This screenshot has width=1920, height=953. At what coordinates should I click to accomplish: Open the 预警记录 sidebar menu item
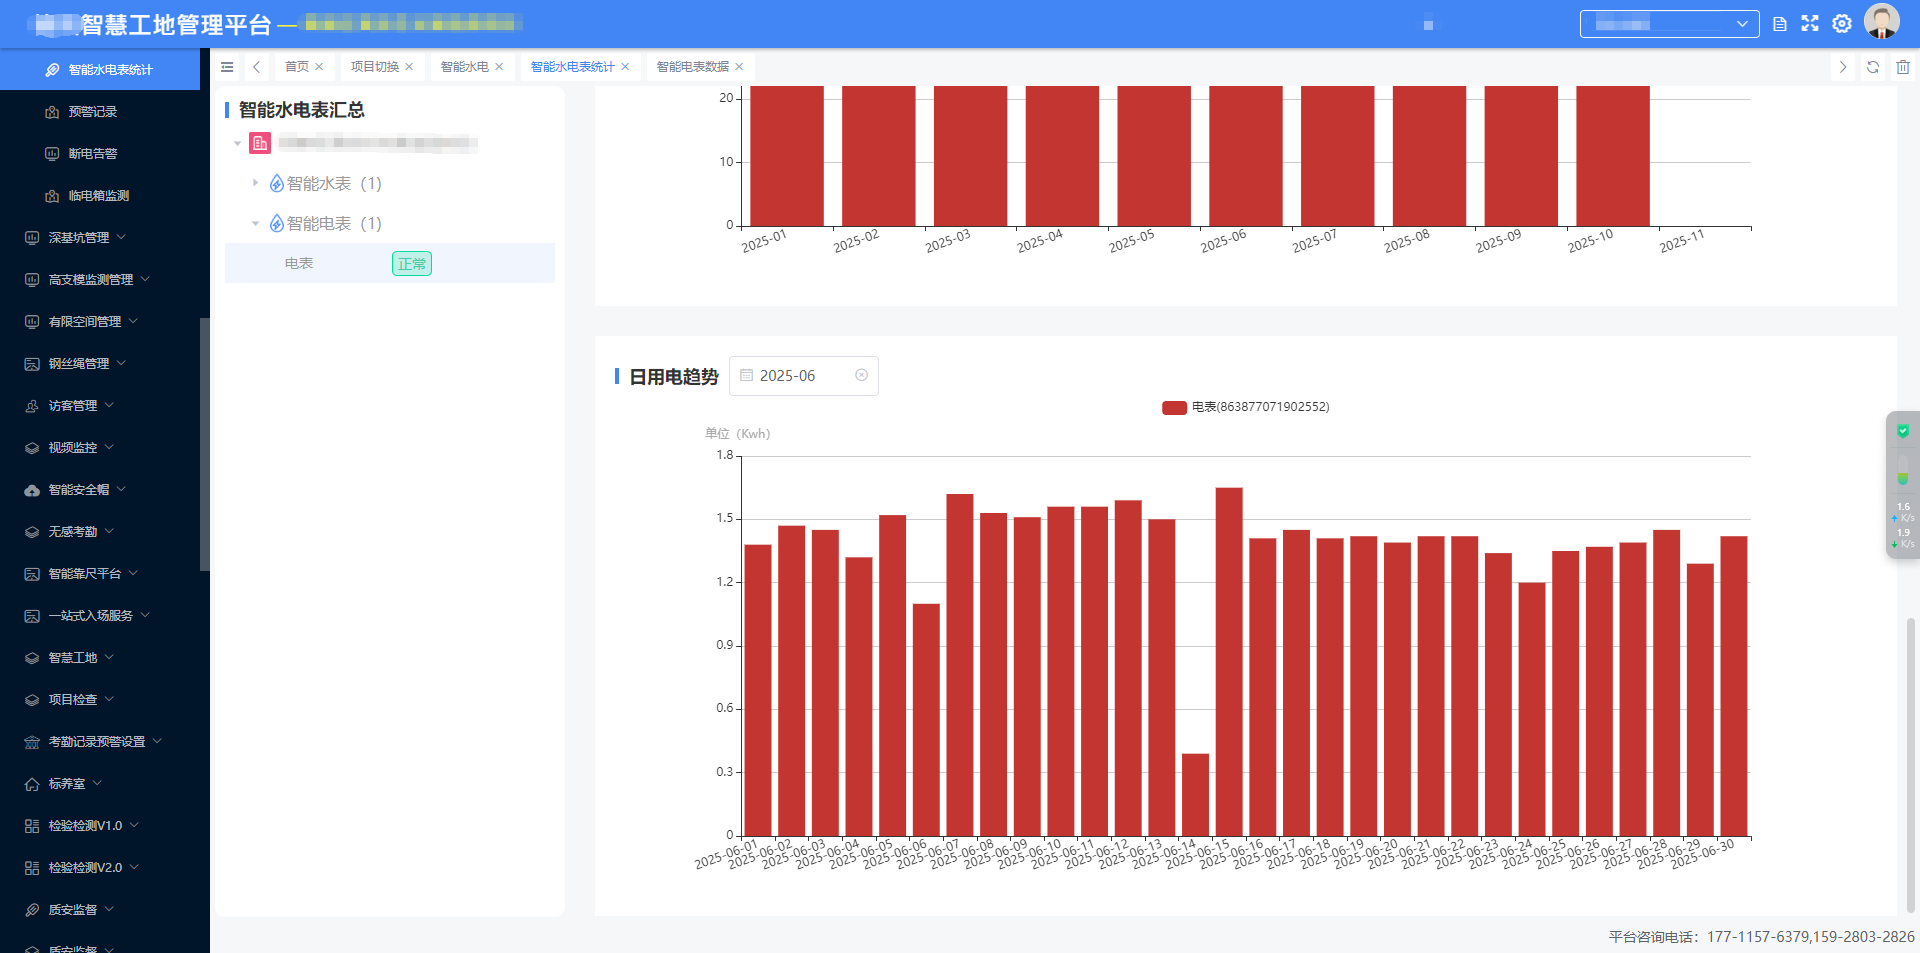click(93, 112)
